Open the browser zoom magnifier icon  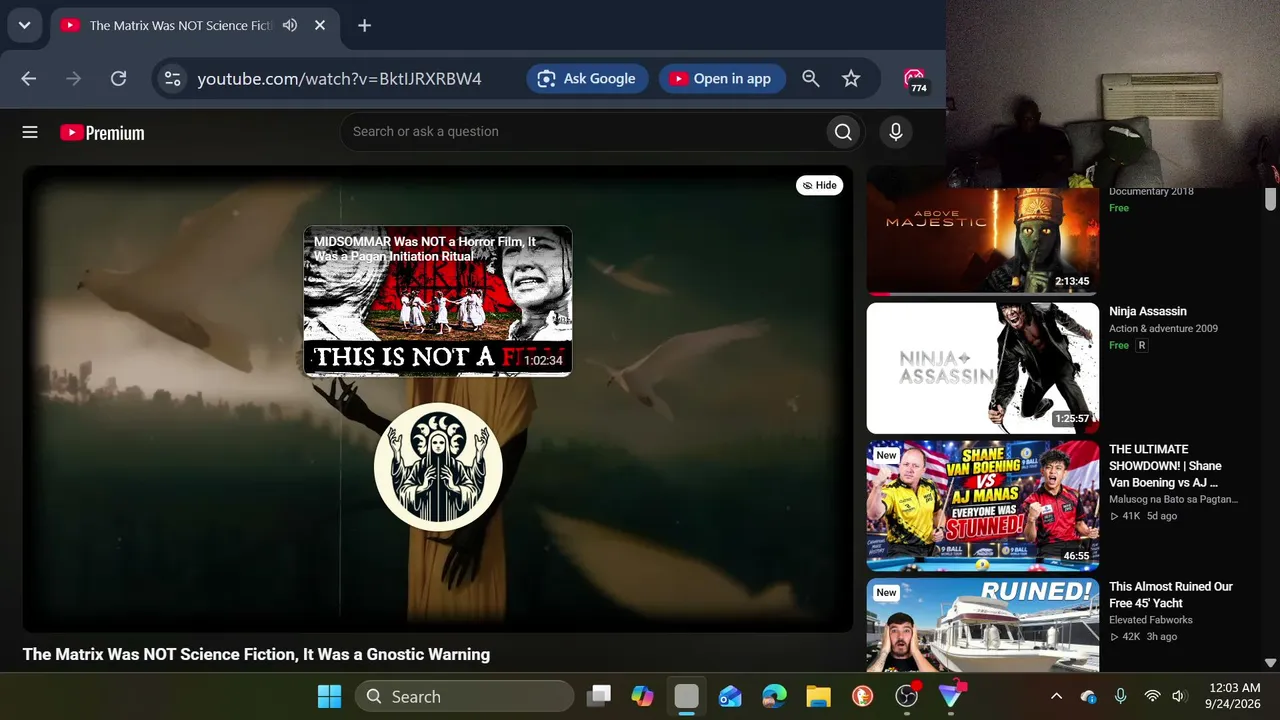(x=811, y=78)
